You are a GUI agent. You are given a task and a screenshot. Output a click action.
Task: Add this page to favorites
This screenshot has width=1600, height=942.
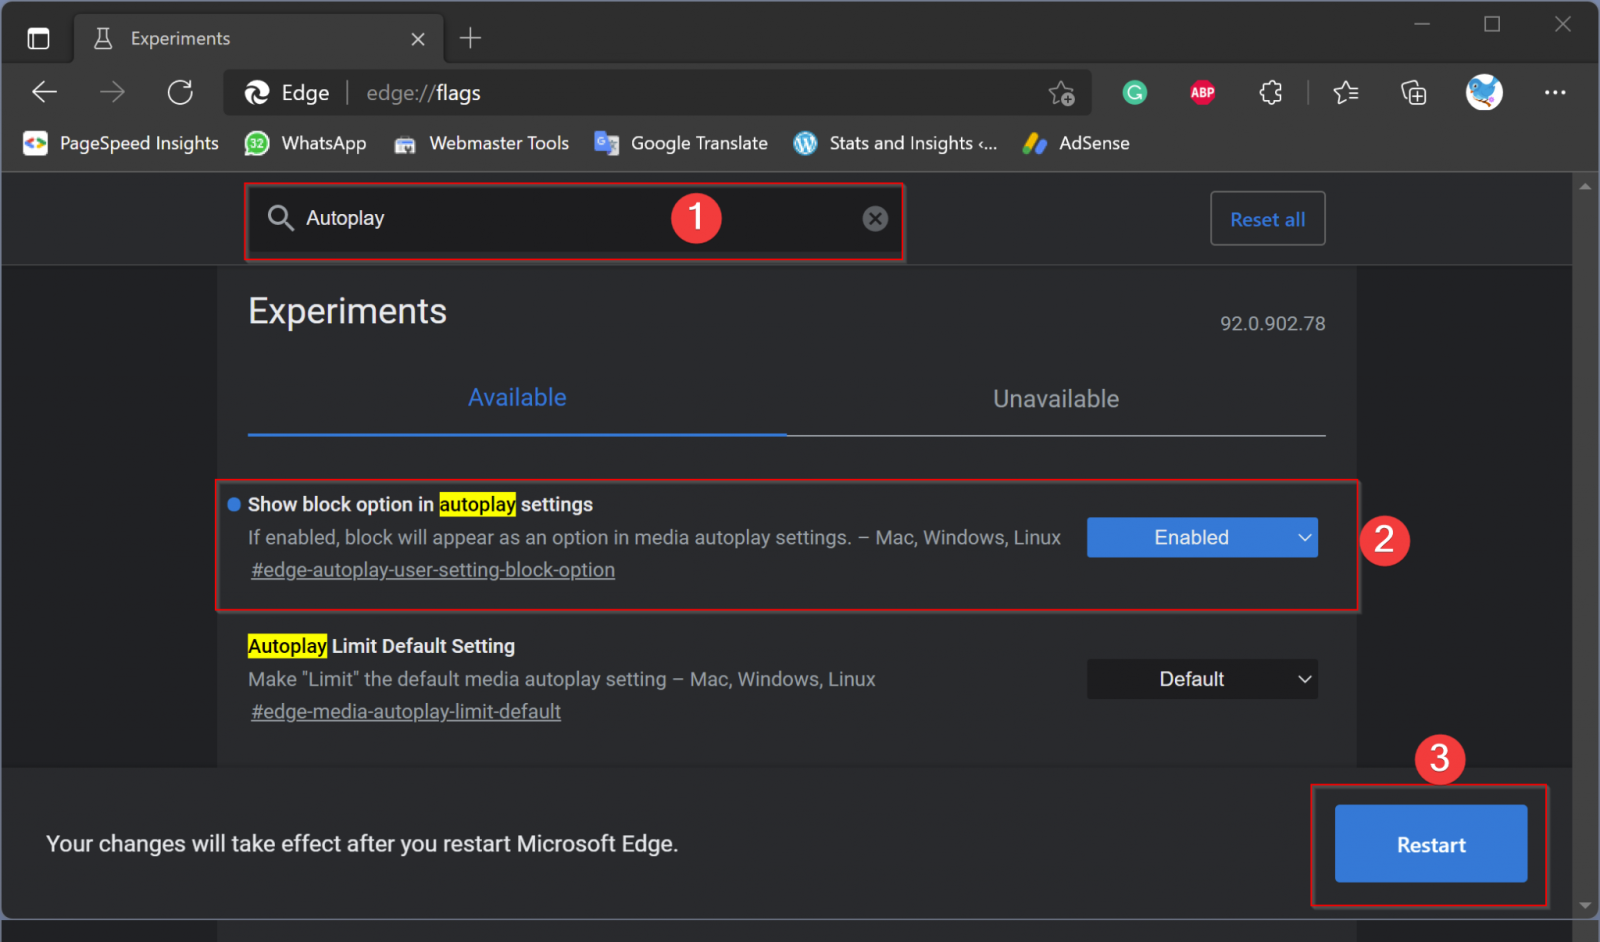(1062, 92)
